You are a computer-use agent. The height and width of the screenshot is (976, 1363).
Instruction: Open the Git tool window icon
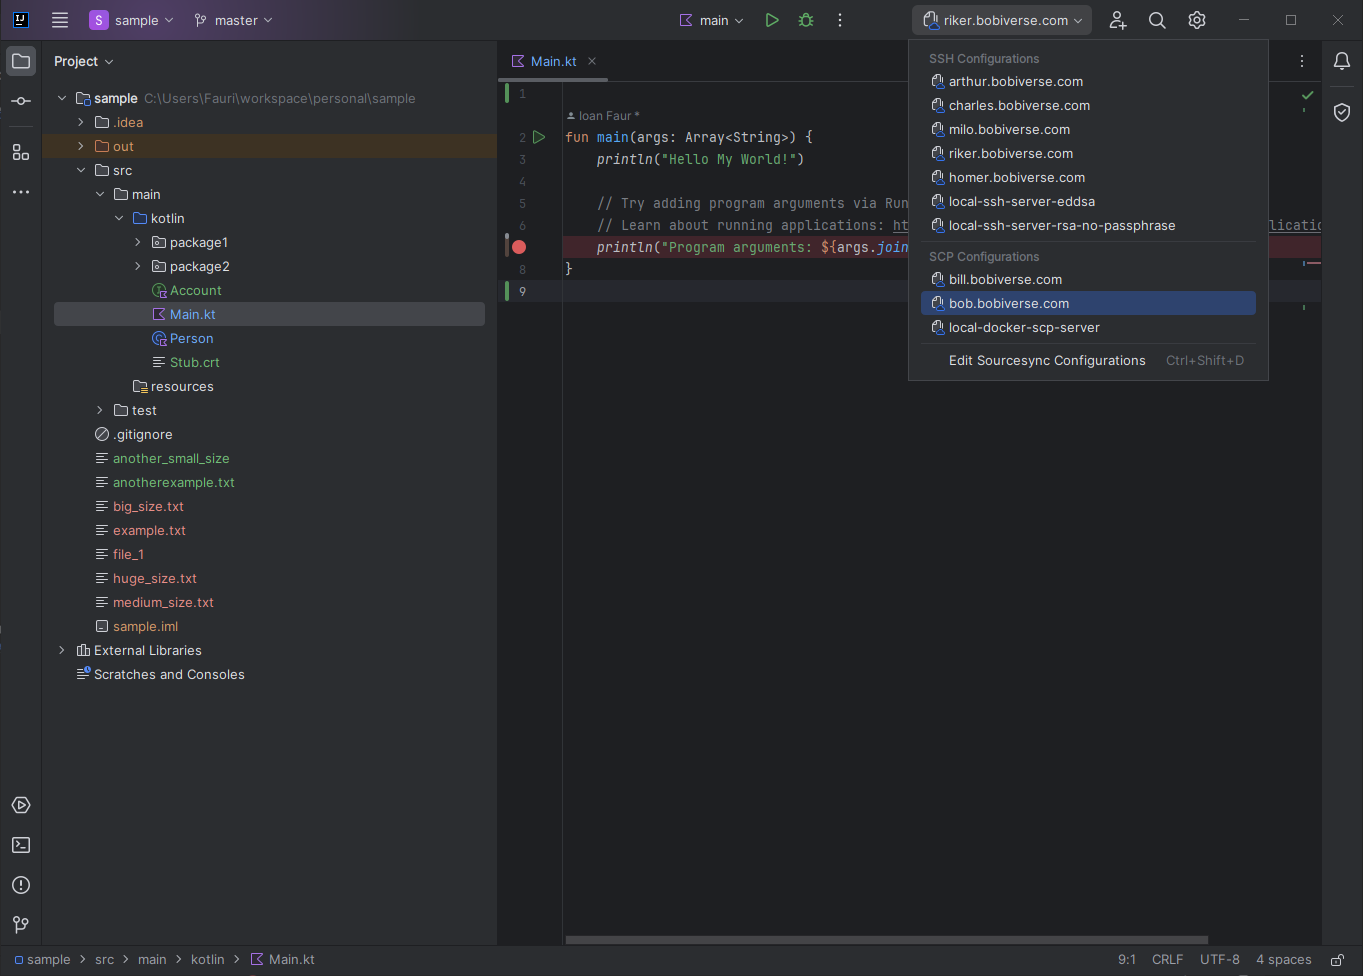(x=21, y=925)
